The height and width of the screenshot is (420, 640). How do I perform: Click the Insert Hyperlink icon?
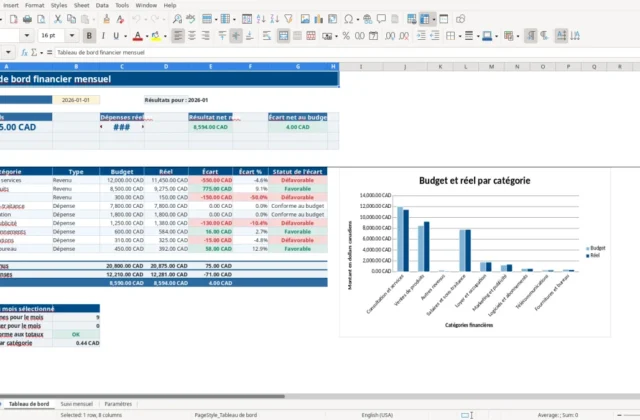pos(367,19)
